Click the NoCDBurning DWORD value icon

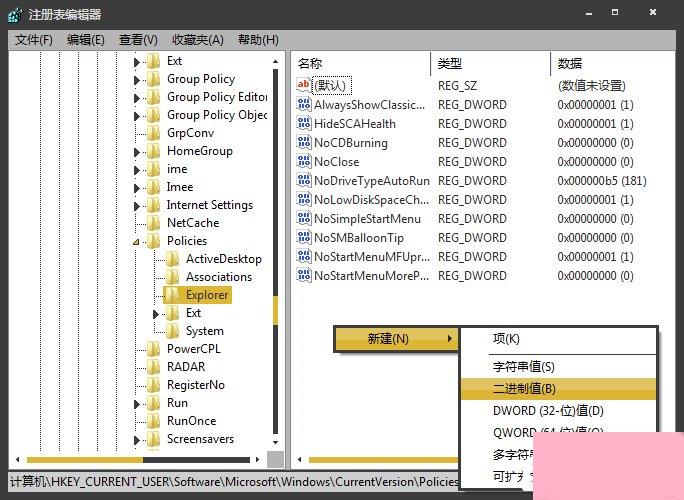[304, 142]
